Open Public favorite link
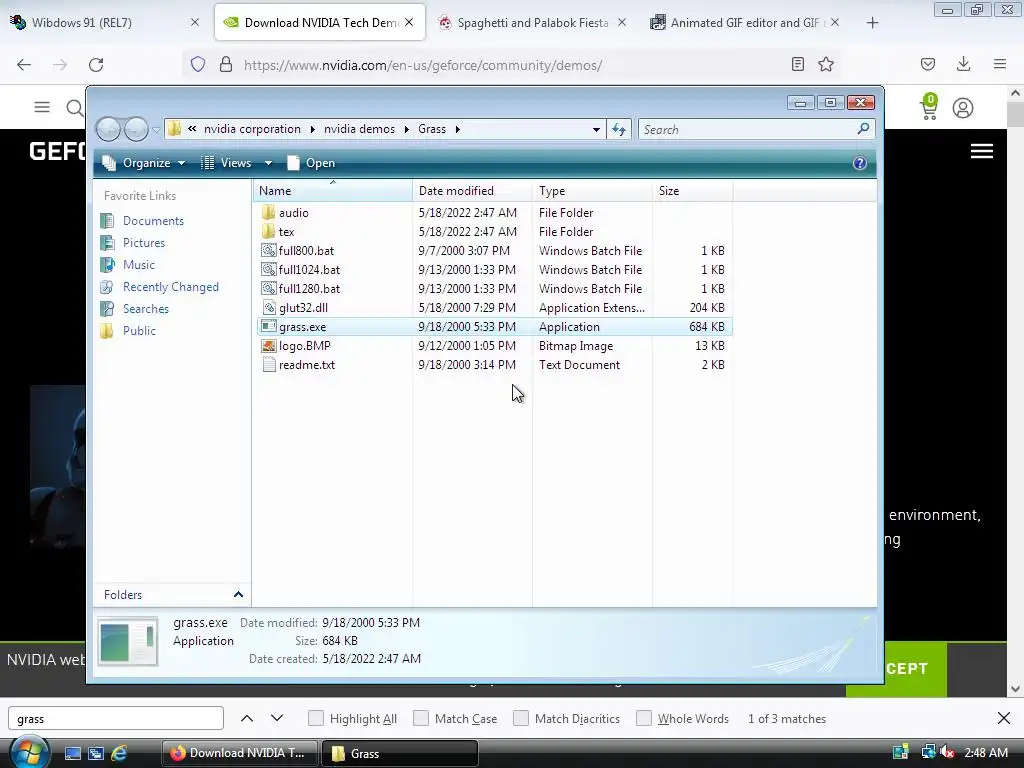This screenshot has width=1024, height=768. (139, 330)
